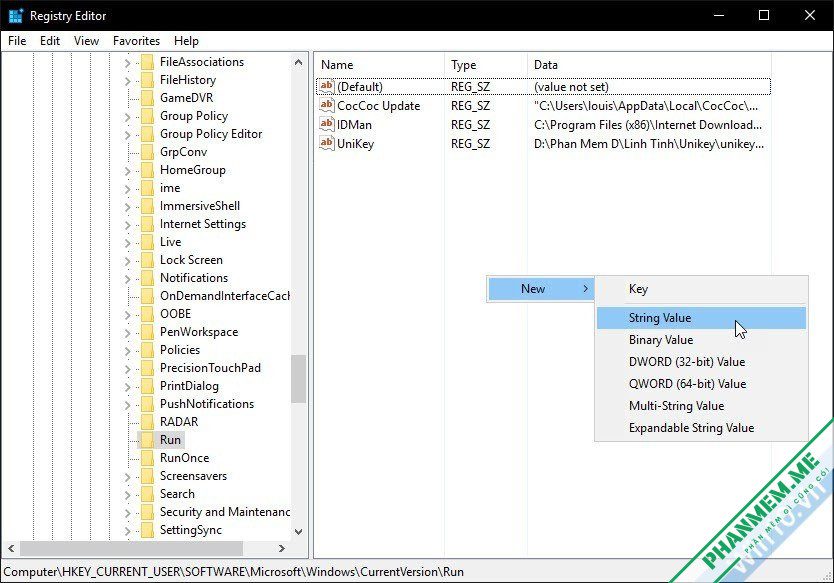Screen dimensions: 834x583
Task: Click the Group Policy Editor folder icon
Action: [x=147, y=134]
